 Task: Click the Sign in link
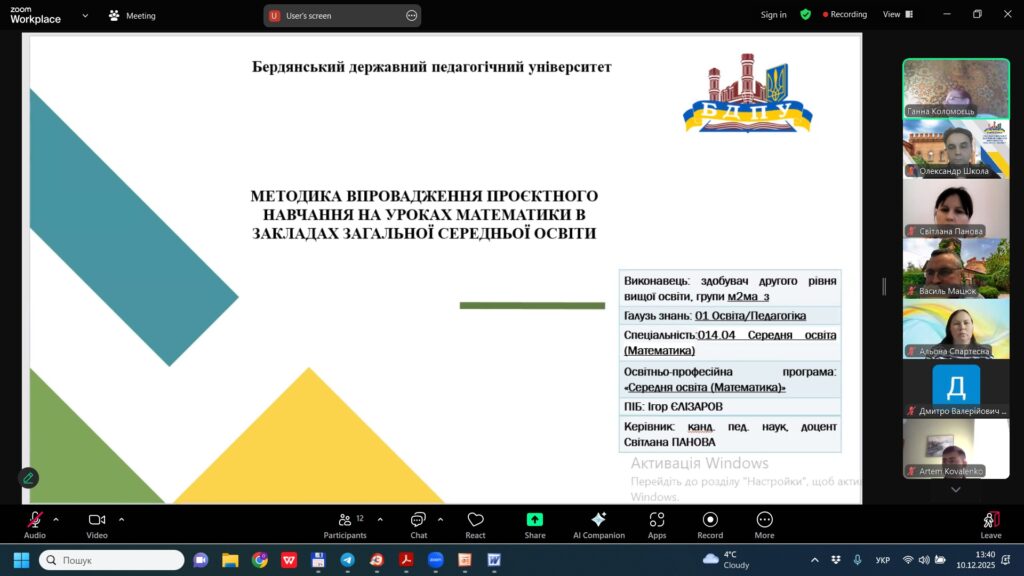(773, 15)
